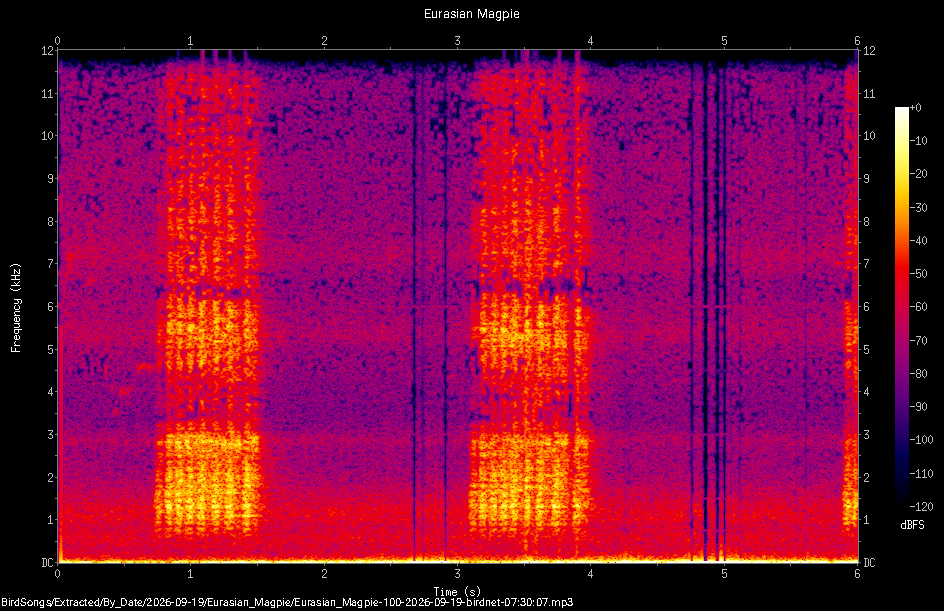Click "12" on the right frequency axis
944x611 pixels.
[869, 51]
